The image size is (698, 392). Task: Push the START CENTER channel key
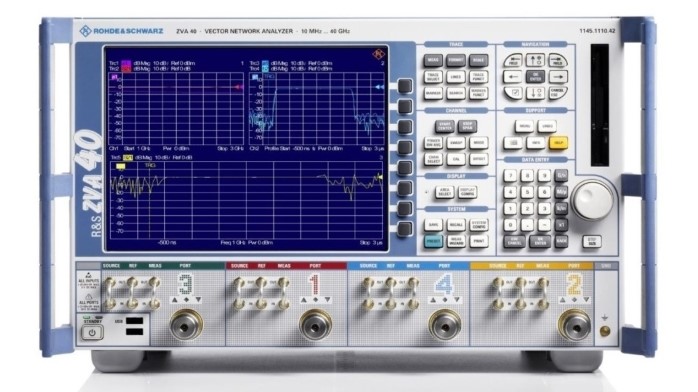tap(444, 126)
